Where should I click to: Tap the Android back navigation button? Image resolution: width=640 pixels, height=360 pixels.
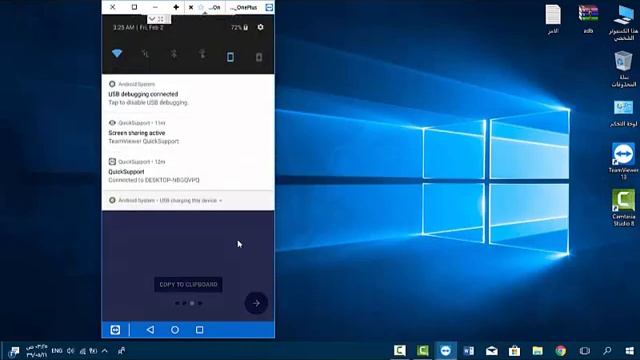pyautogui.click(x=150, y=329)
